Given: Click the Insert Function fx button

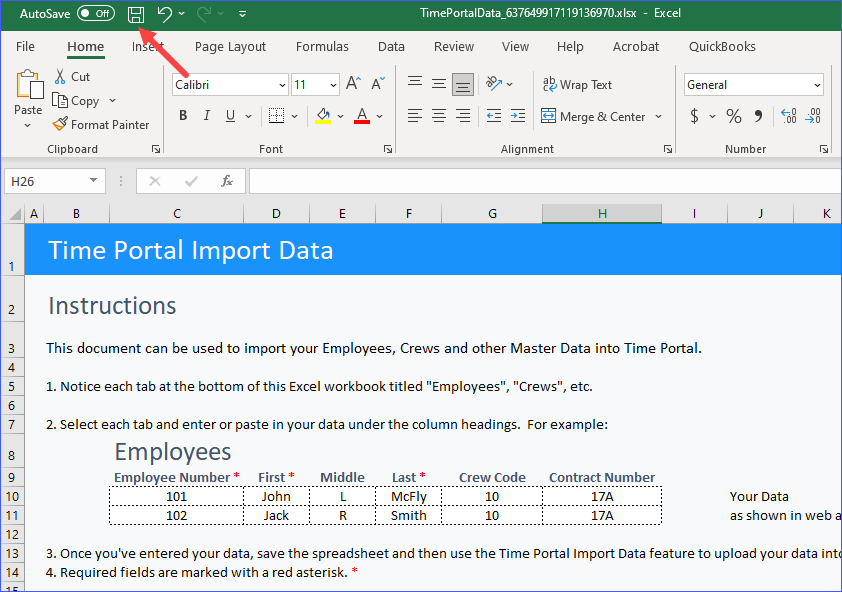Looking at the screenshot, I should pyautogui.click(x=227, y=181).
